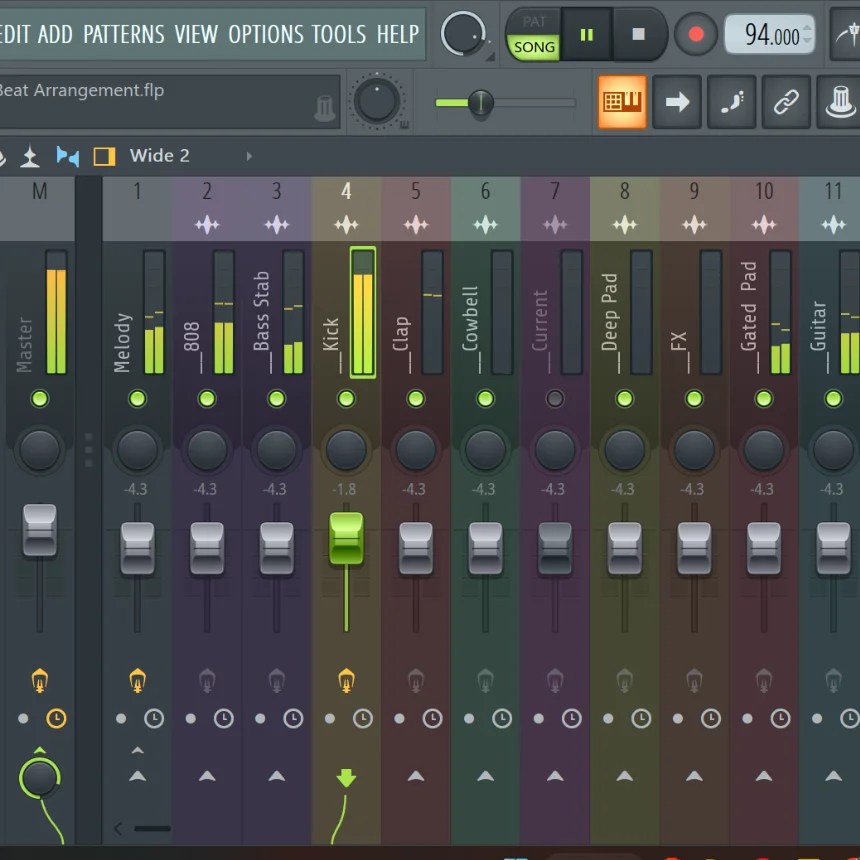Viewport: 860px width, 860px height.
Task: Select the orange Wide 2 layout square icon
Action: tap(105, 156)
